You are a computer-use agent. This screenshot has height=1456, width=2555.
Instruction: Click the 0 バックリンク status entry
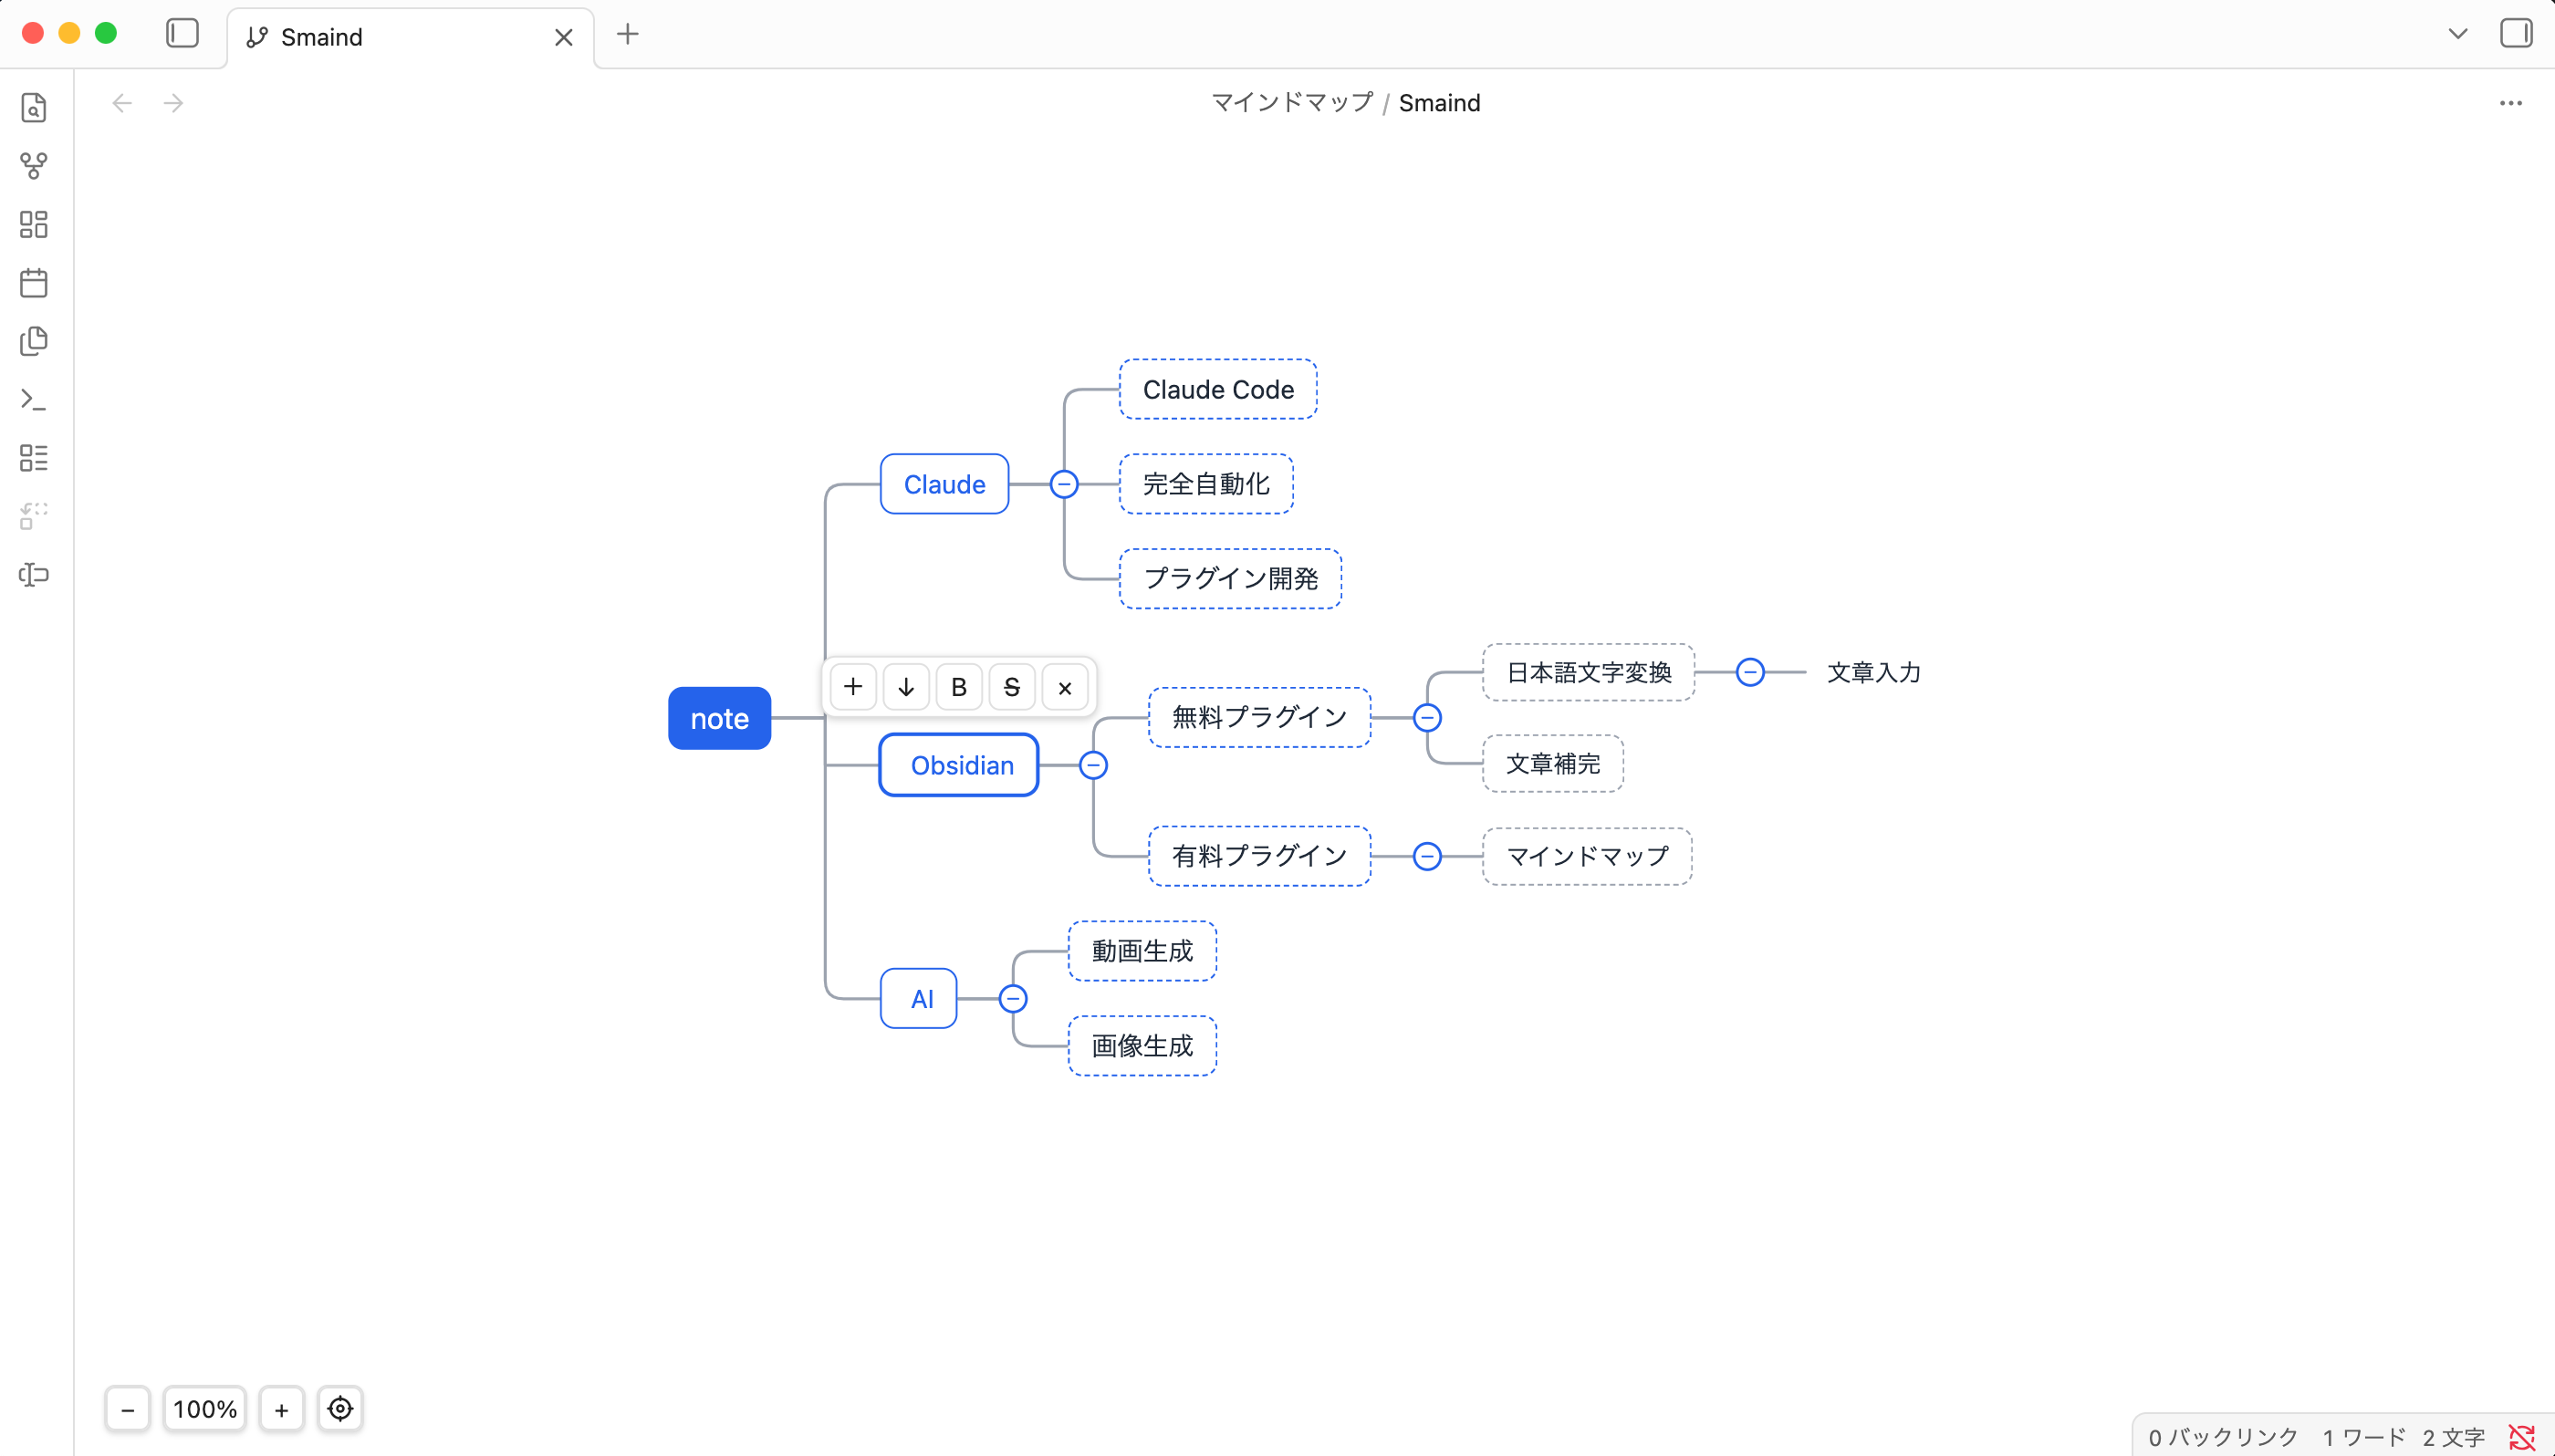pos(2222,1438)
